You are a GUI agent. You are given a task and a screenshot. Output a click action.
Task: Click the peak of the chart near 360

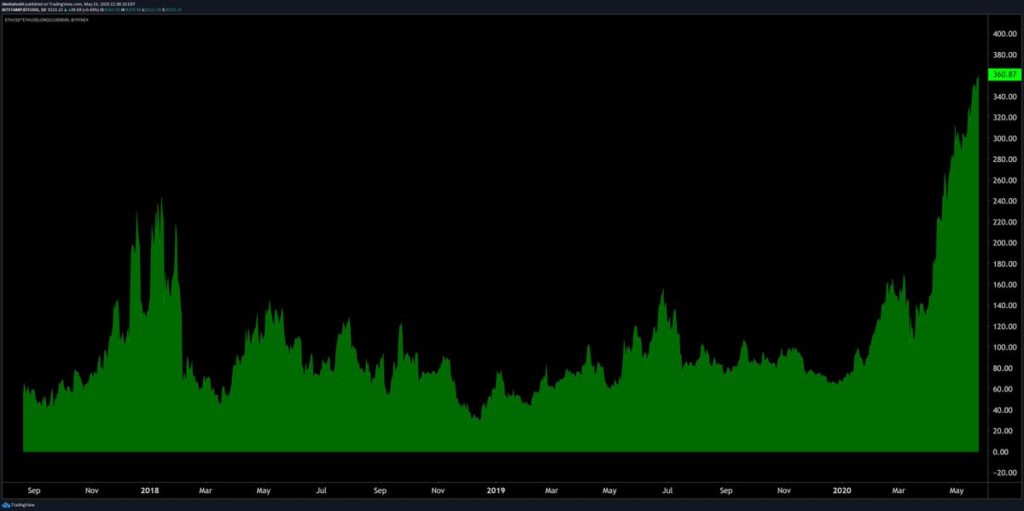tap(977, 79)
